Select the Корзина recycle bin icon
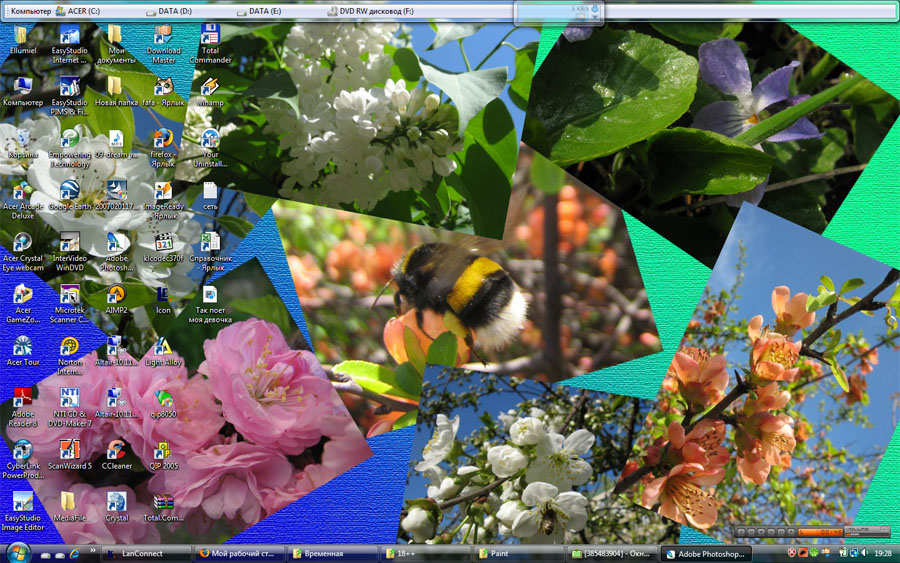This screenshot has height=563, width=900. click(22, 138)
